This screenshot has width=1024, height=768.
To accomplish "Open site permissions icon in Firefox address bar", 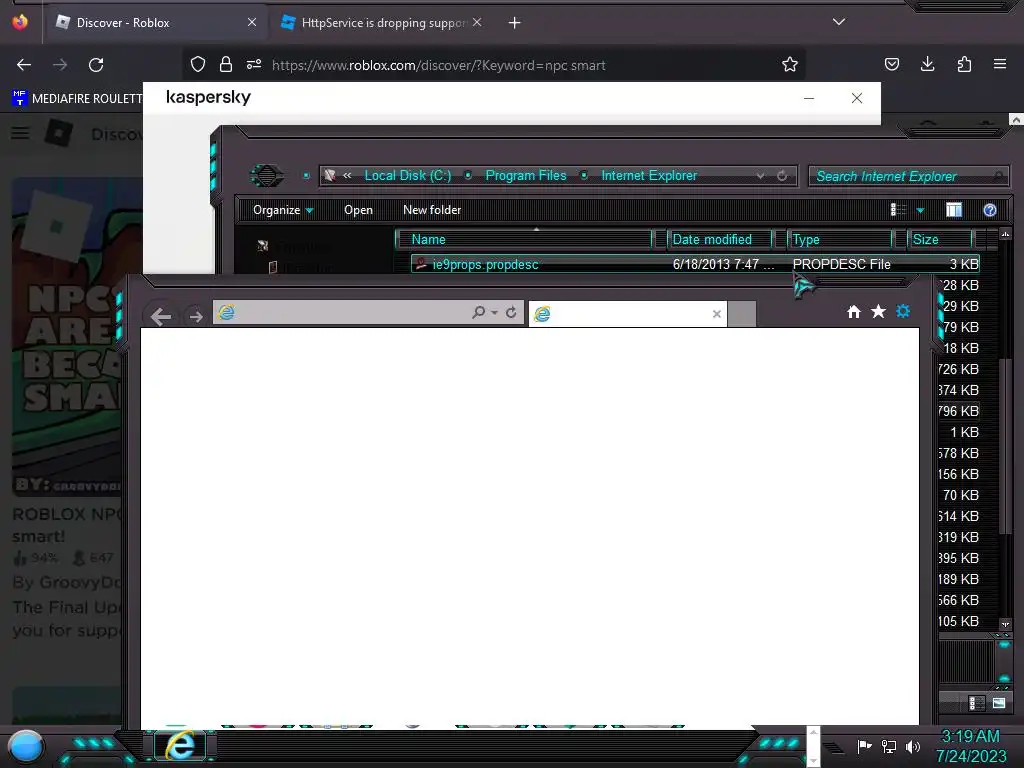I will coord(254,65).
